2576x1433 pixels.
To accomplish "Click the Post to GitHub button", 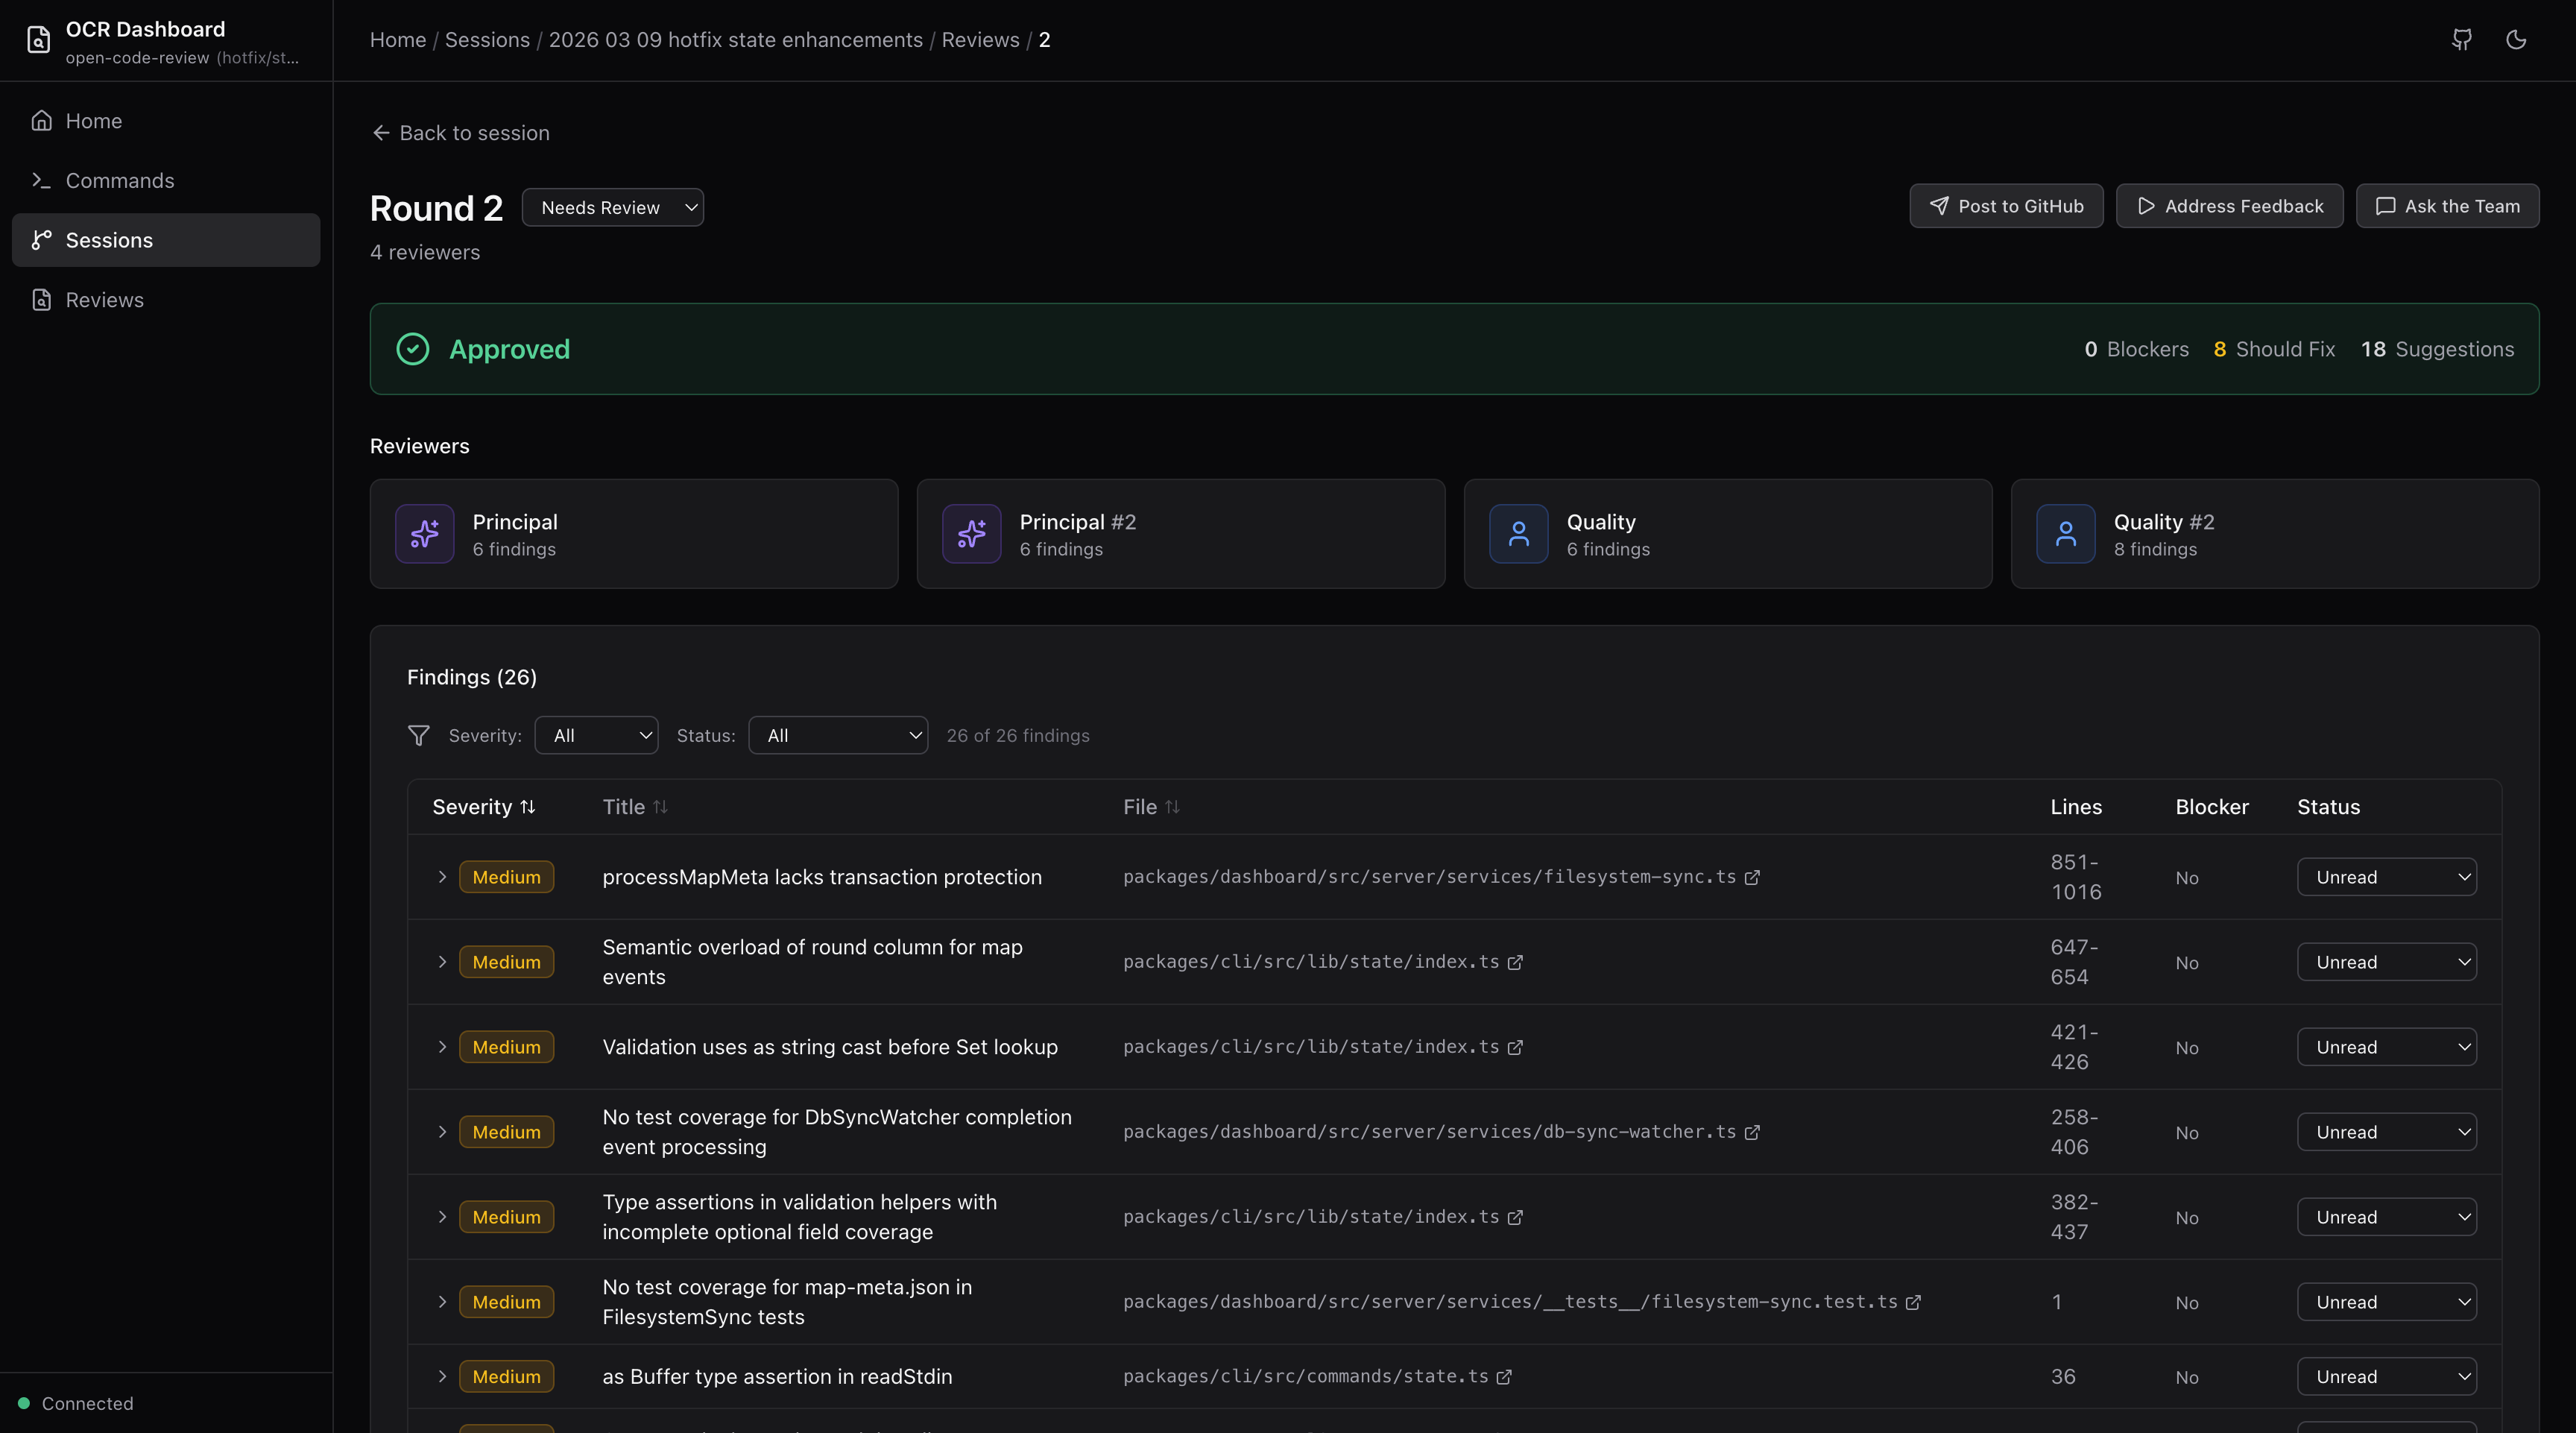I will coord(2006,206).
